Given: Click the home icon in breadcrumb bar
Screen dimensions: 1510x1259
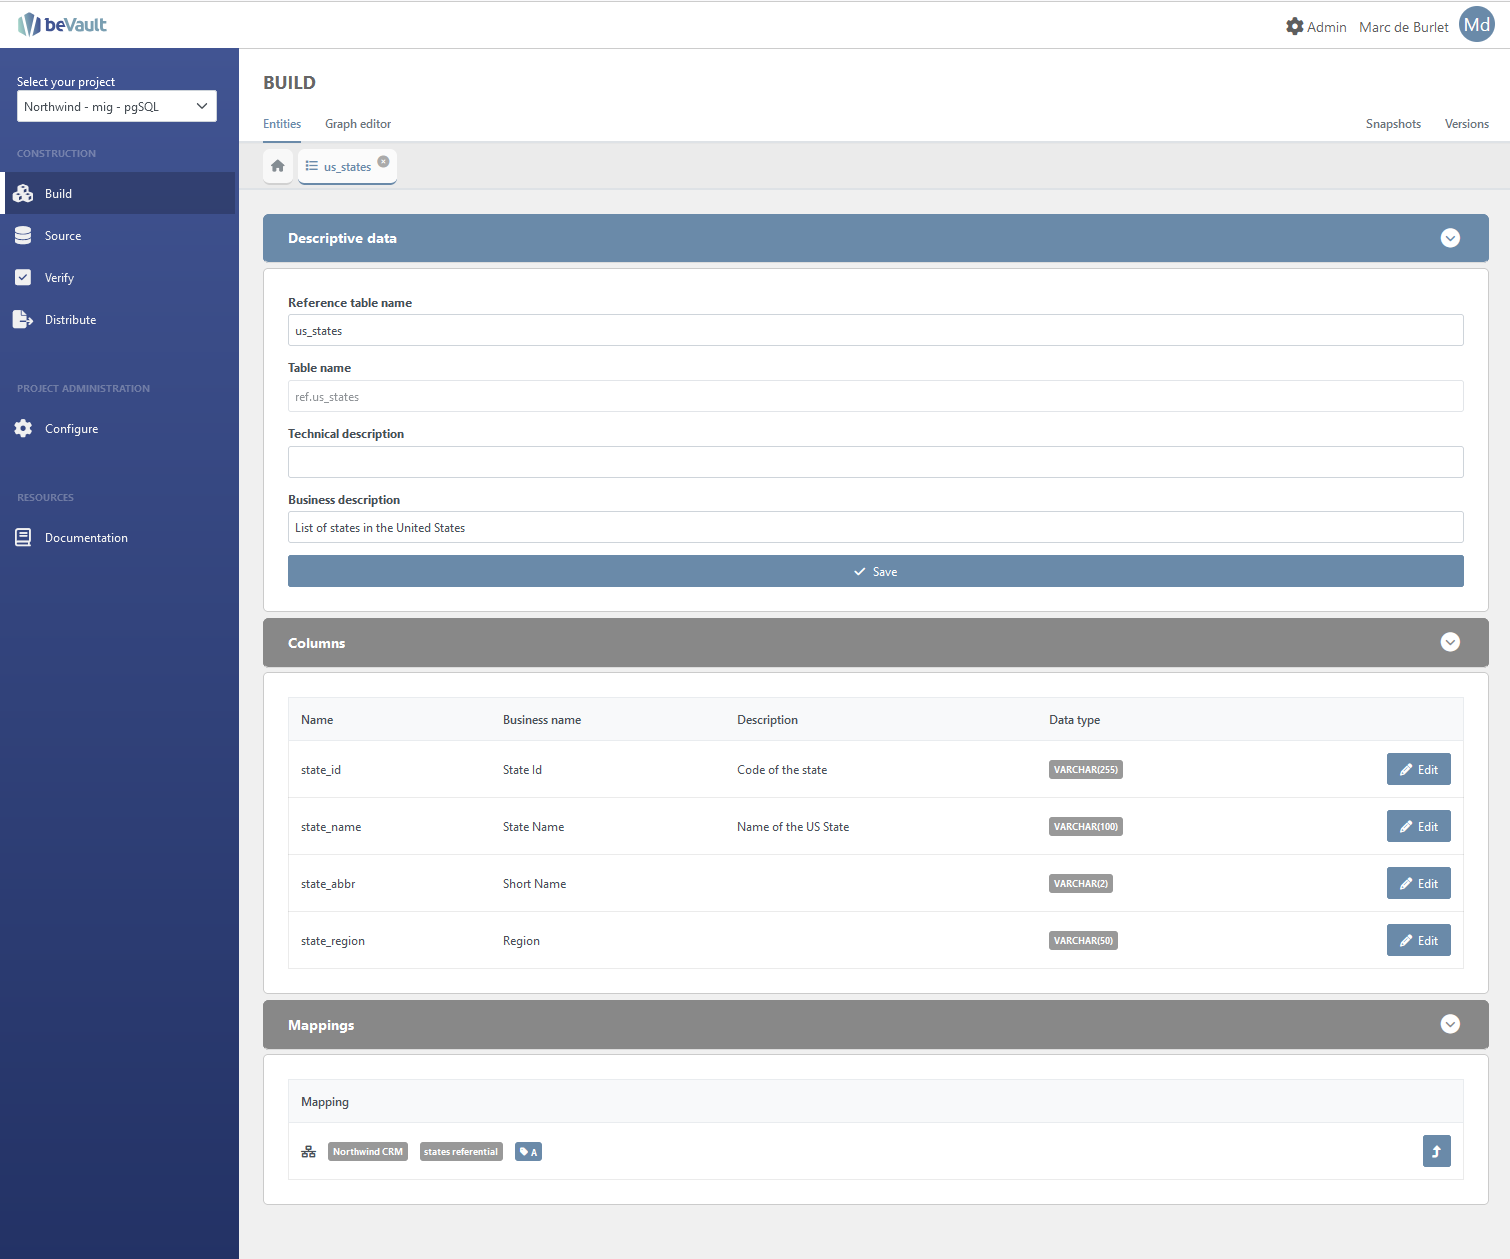Looking at the screenshot, I should (278, 166).
